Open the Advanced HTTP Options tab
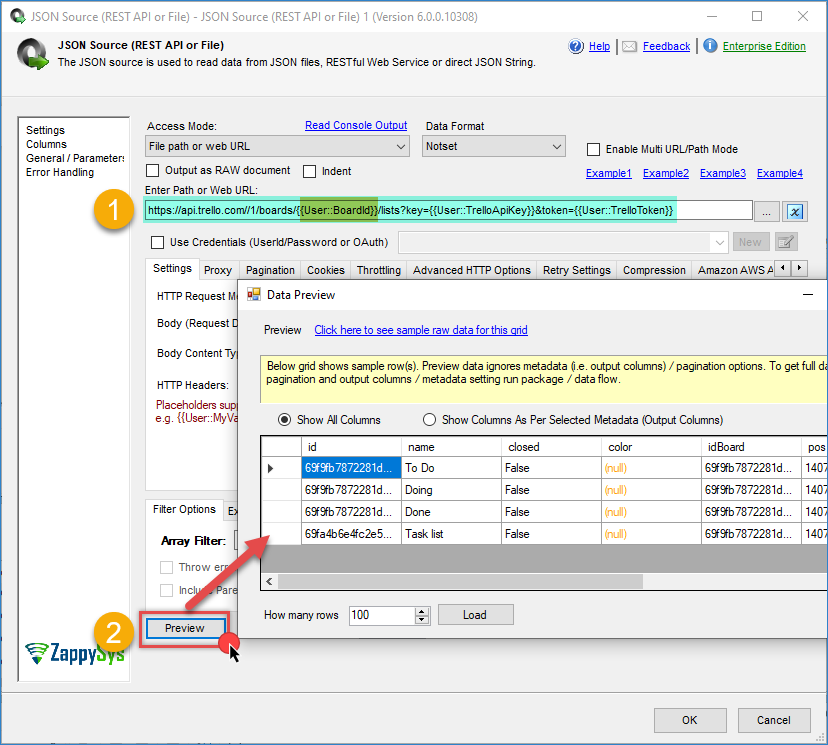 point(472,270)
